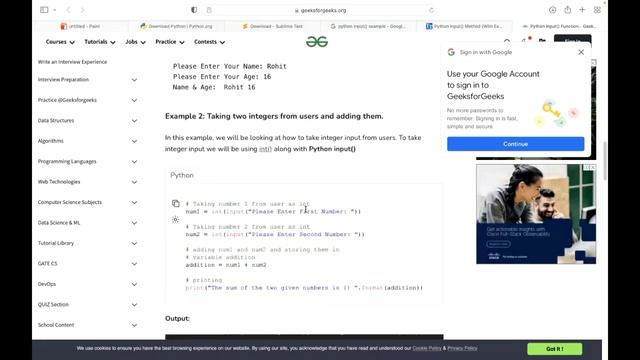The image size is (640, 360).
Task: Go forward with the Safari forward arrow
Action: tap(82, 10)
